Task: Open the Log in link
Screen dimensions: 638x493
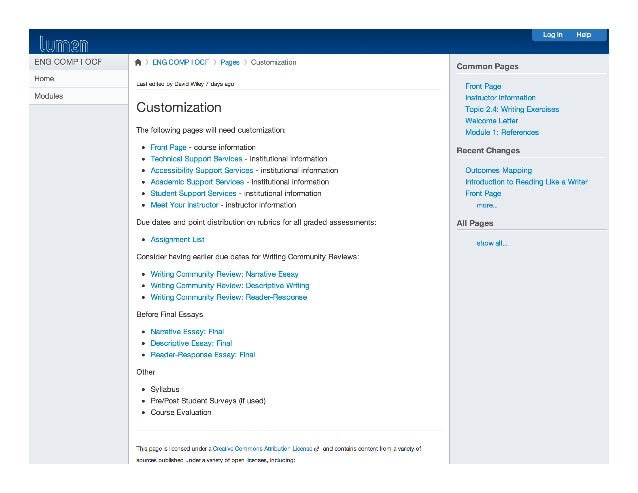Action: (553, 35)
